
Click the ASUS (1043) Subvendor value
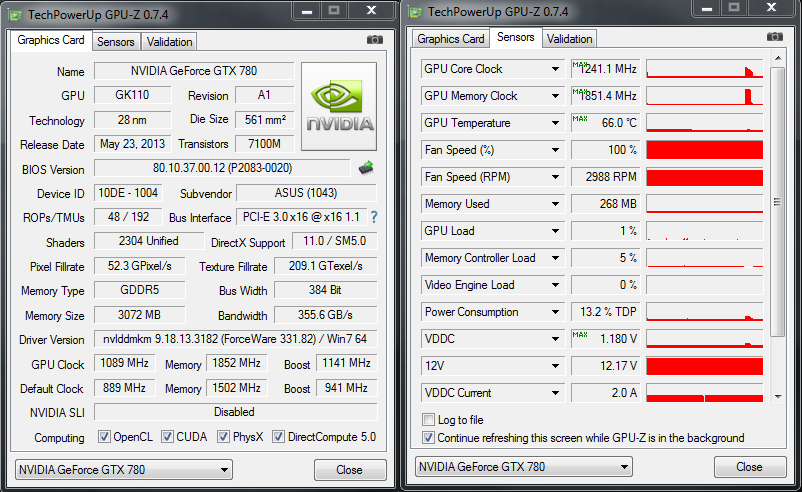tap(306, 193)
